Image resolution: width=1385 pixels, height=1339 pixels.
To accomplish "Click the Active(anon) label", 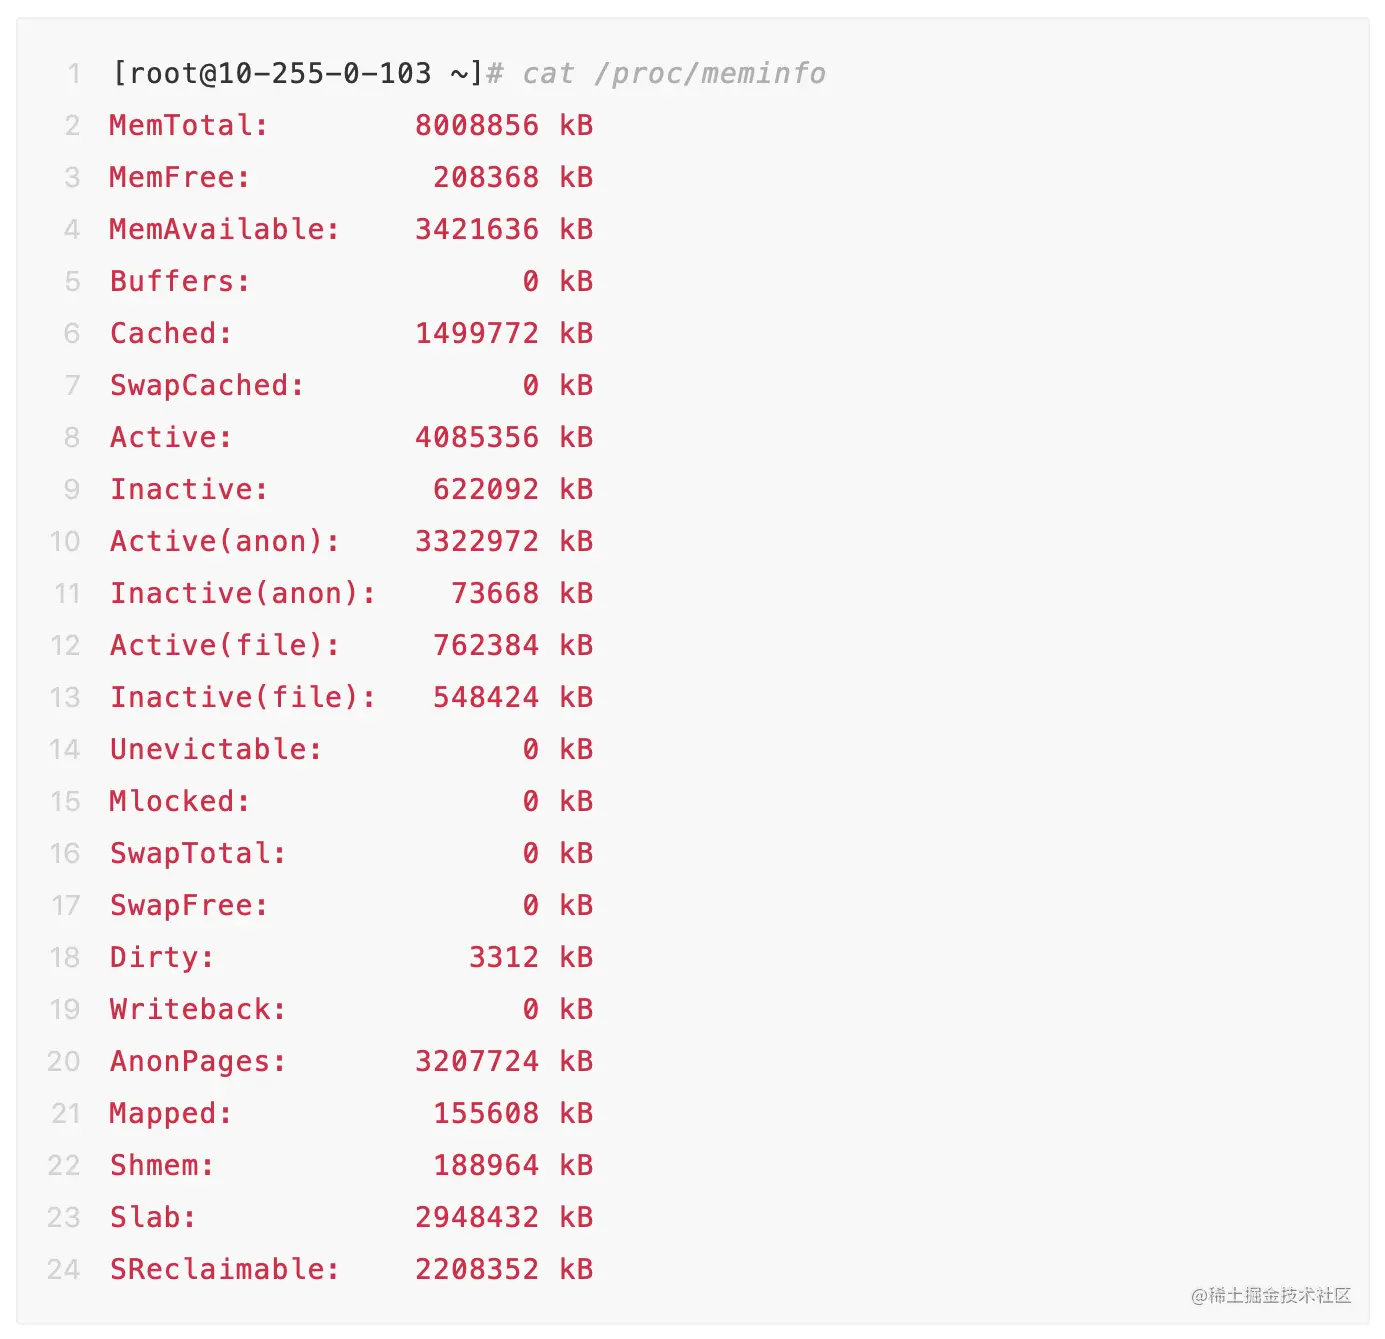I will pos(224,542).
